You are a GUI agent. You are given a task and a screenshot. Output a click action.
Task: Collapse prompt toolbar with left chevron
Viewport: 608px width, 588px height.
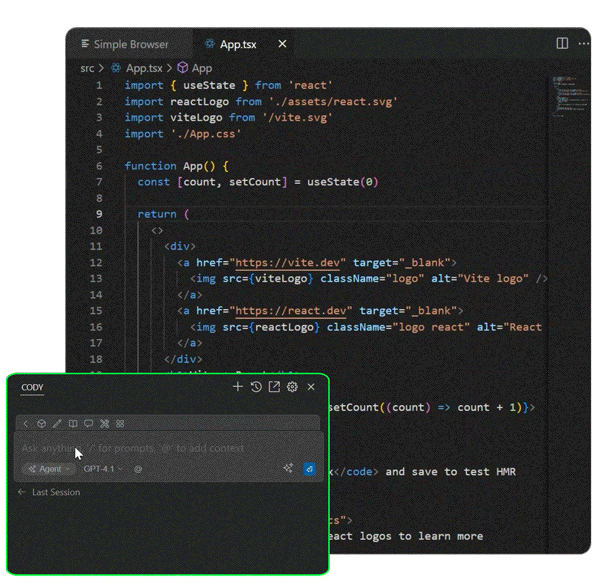(x=26, y=424)
